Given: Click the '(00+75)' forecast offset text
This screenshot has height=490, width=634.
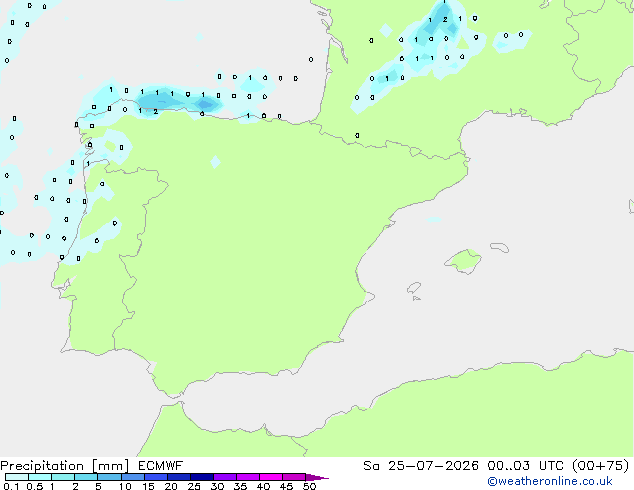Looking at the screenshot, I should point(601,466).
